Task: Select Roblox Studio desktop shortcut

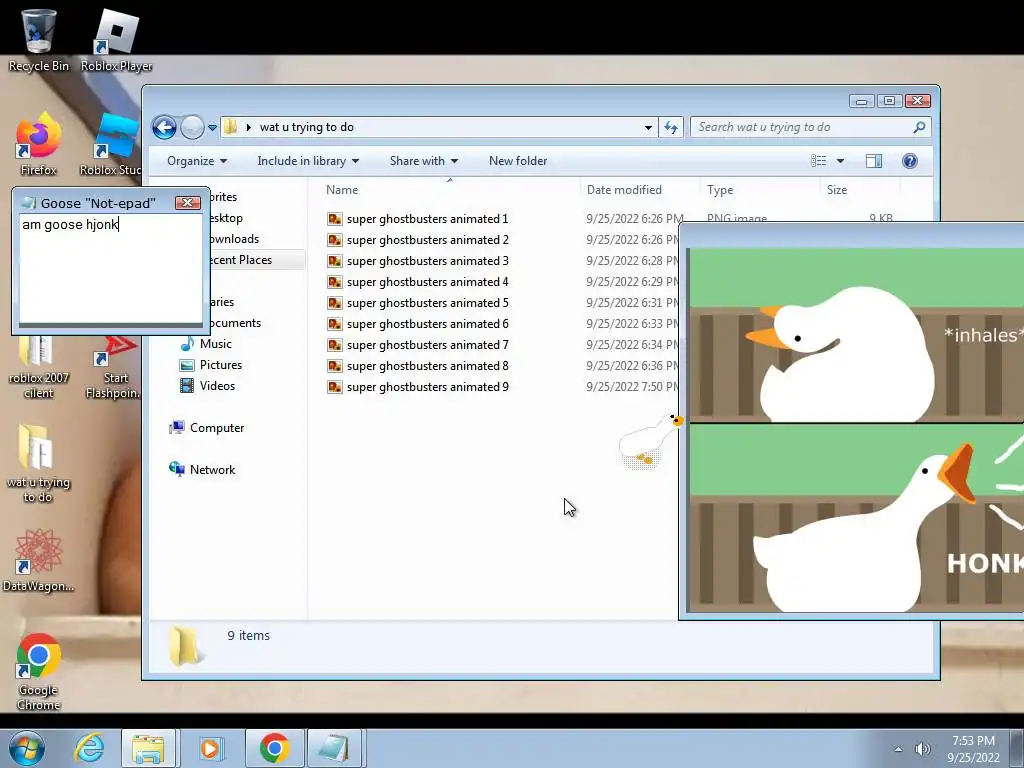Action: pyautogui.click(x=111, y=145)
